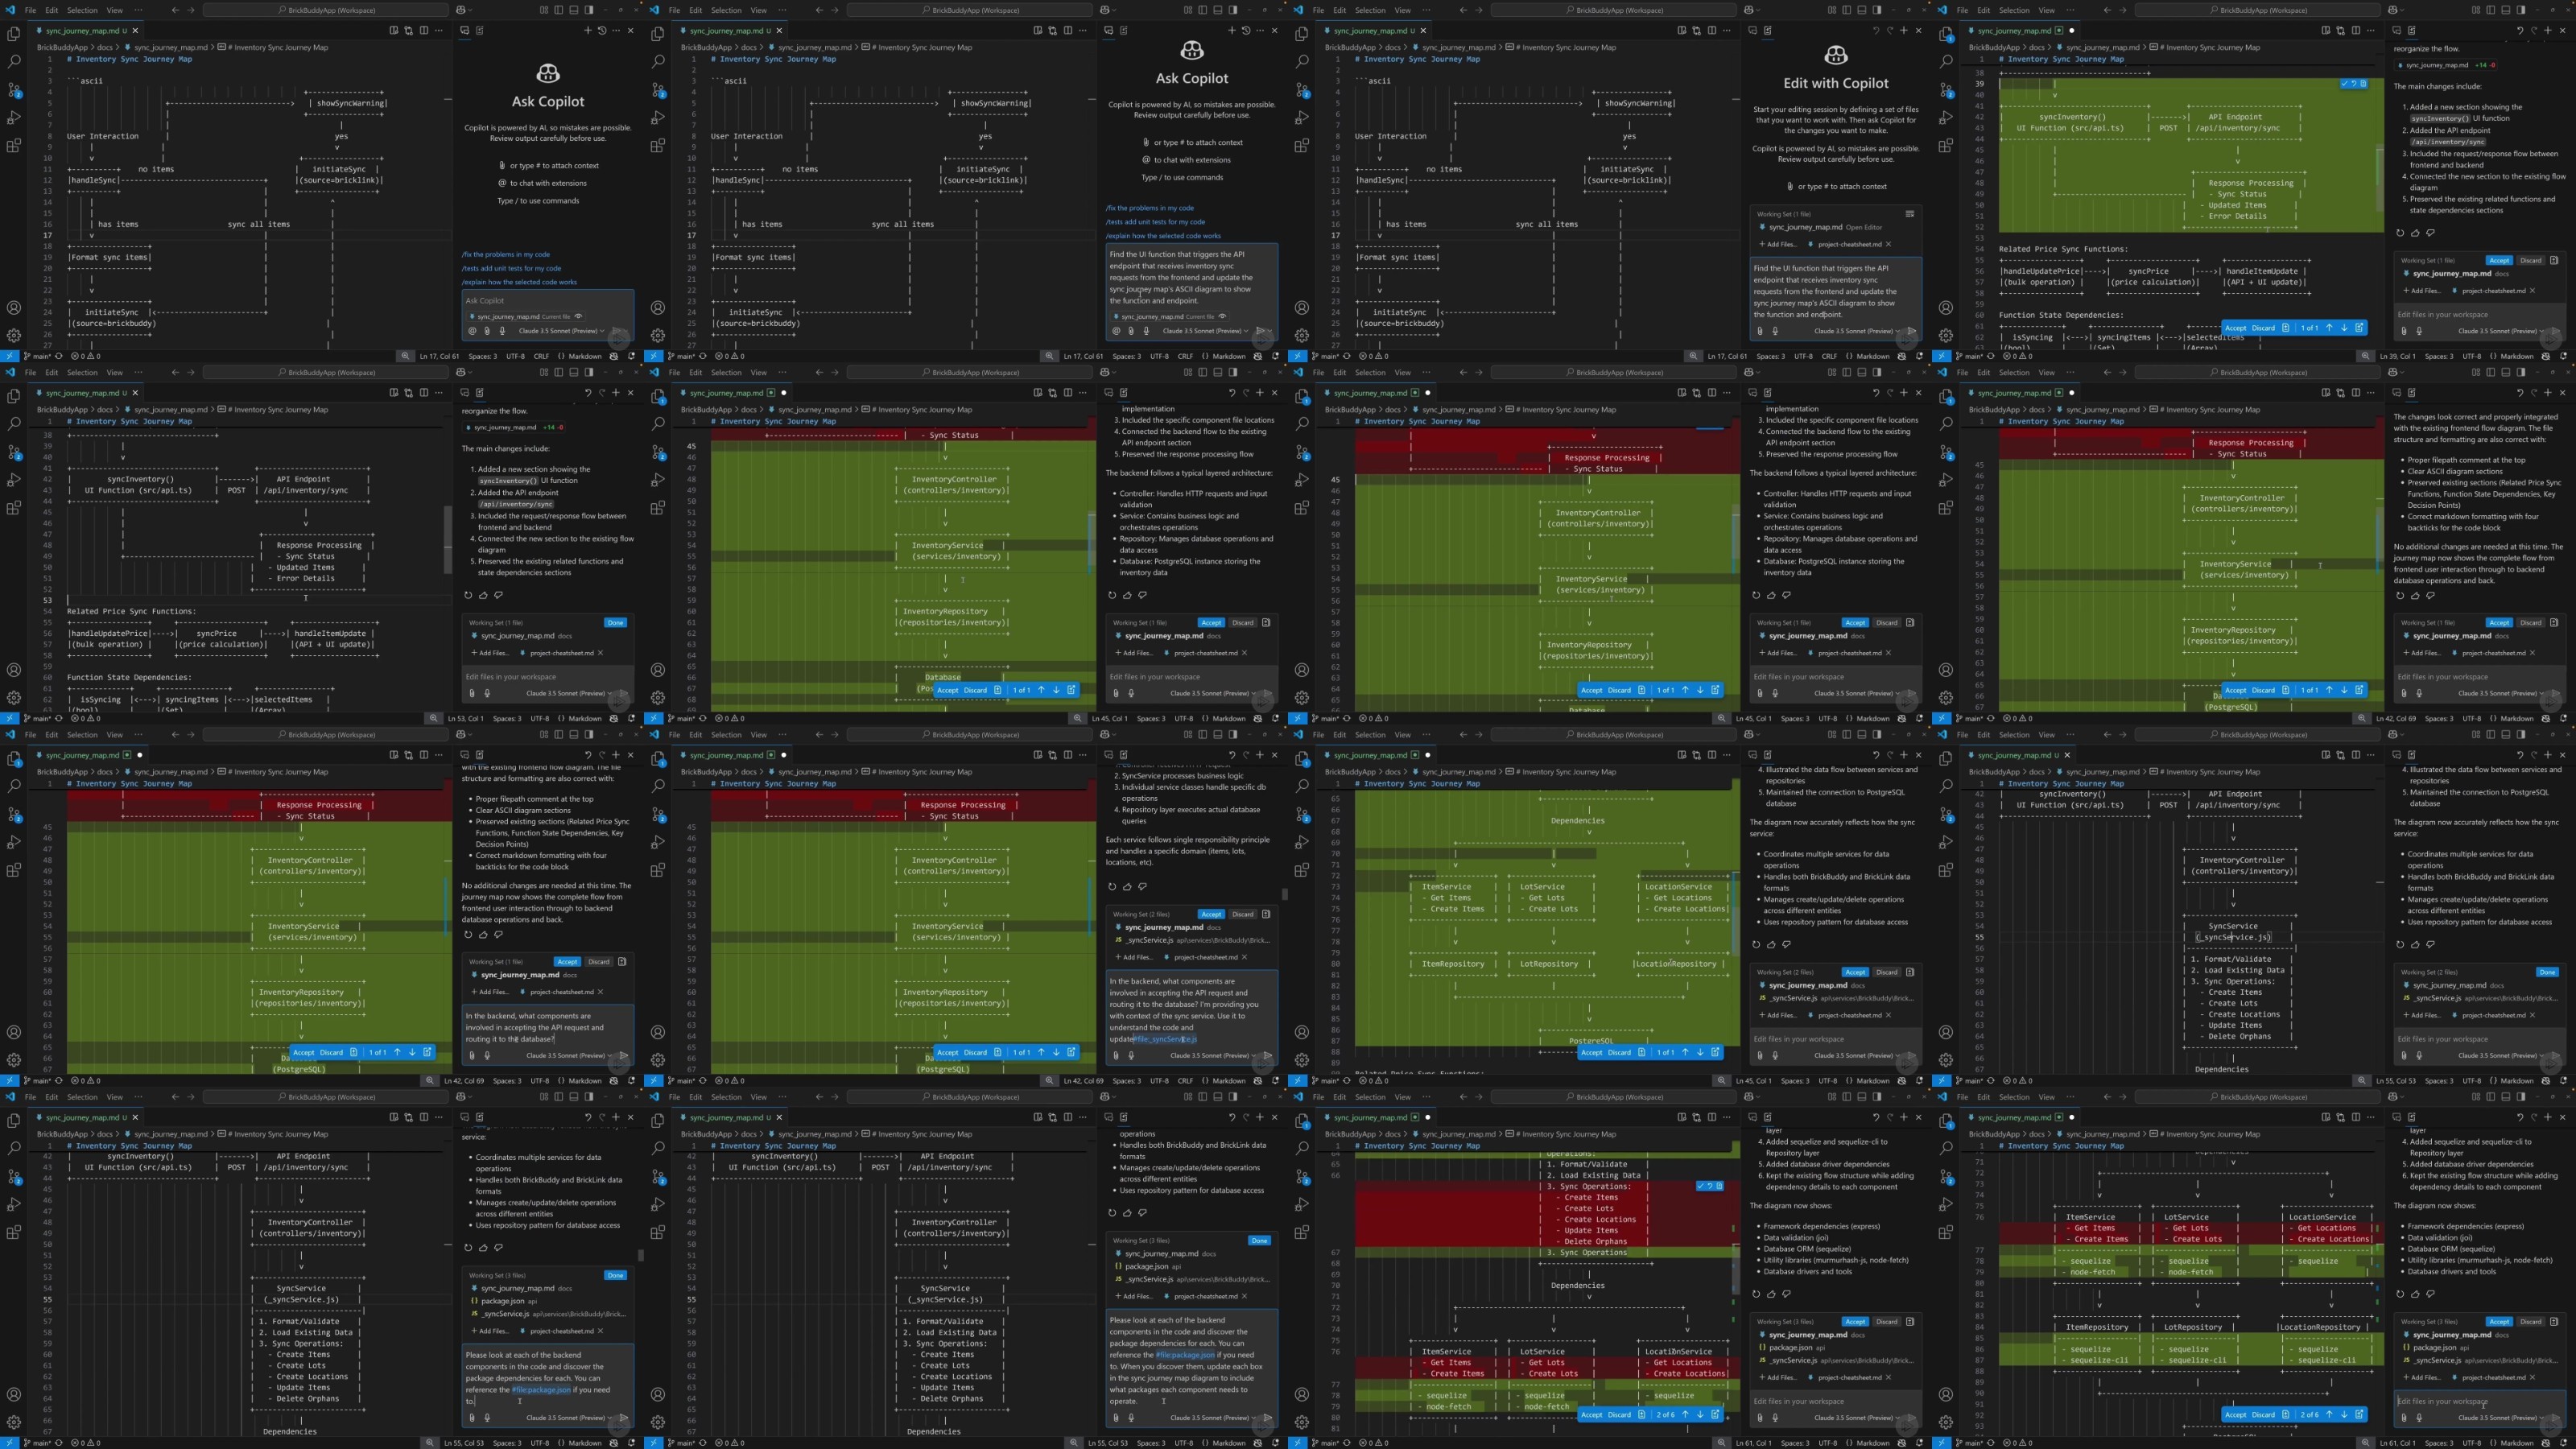The image size is (2576, 1449).
Task: Click command center search in Ln 53, Col 1 window
Action: 326,372
